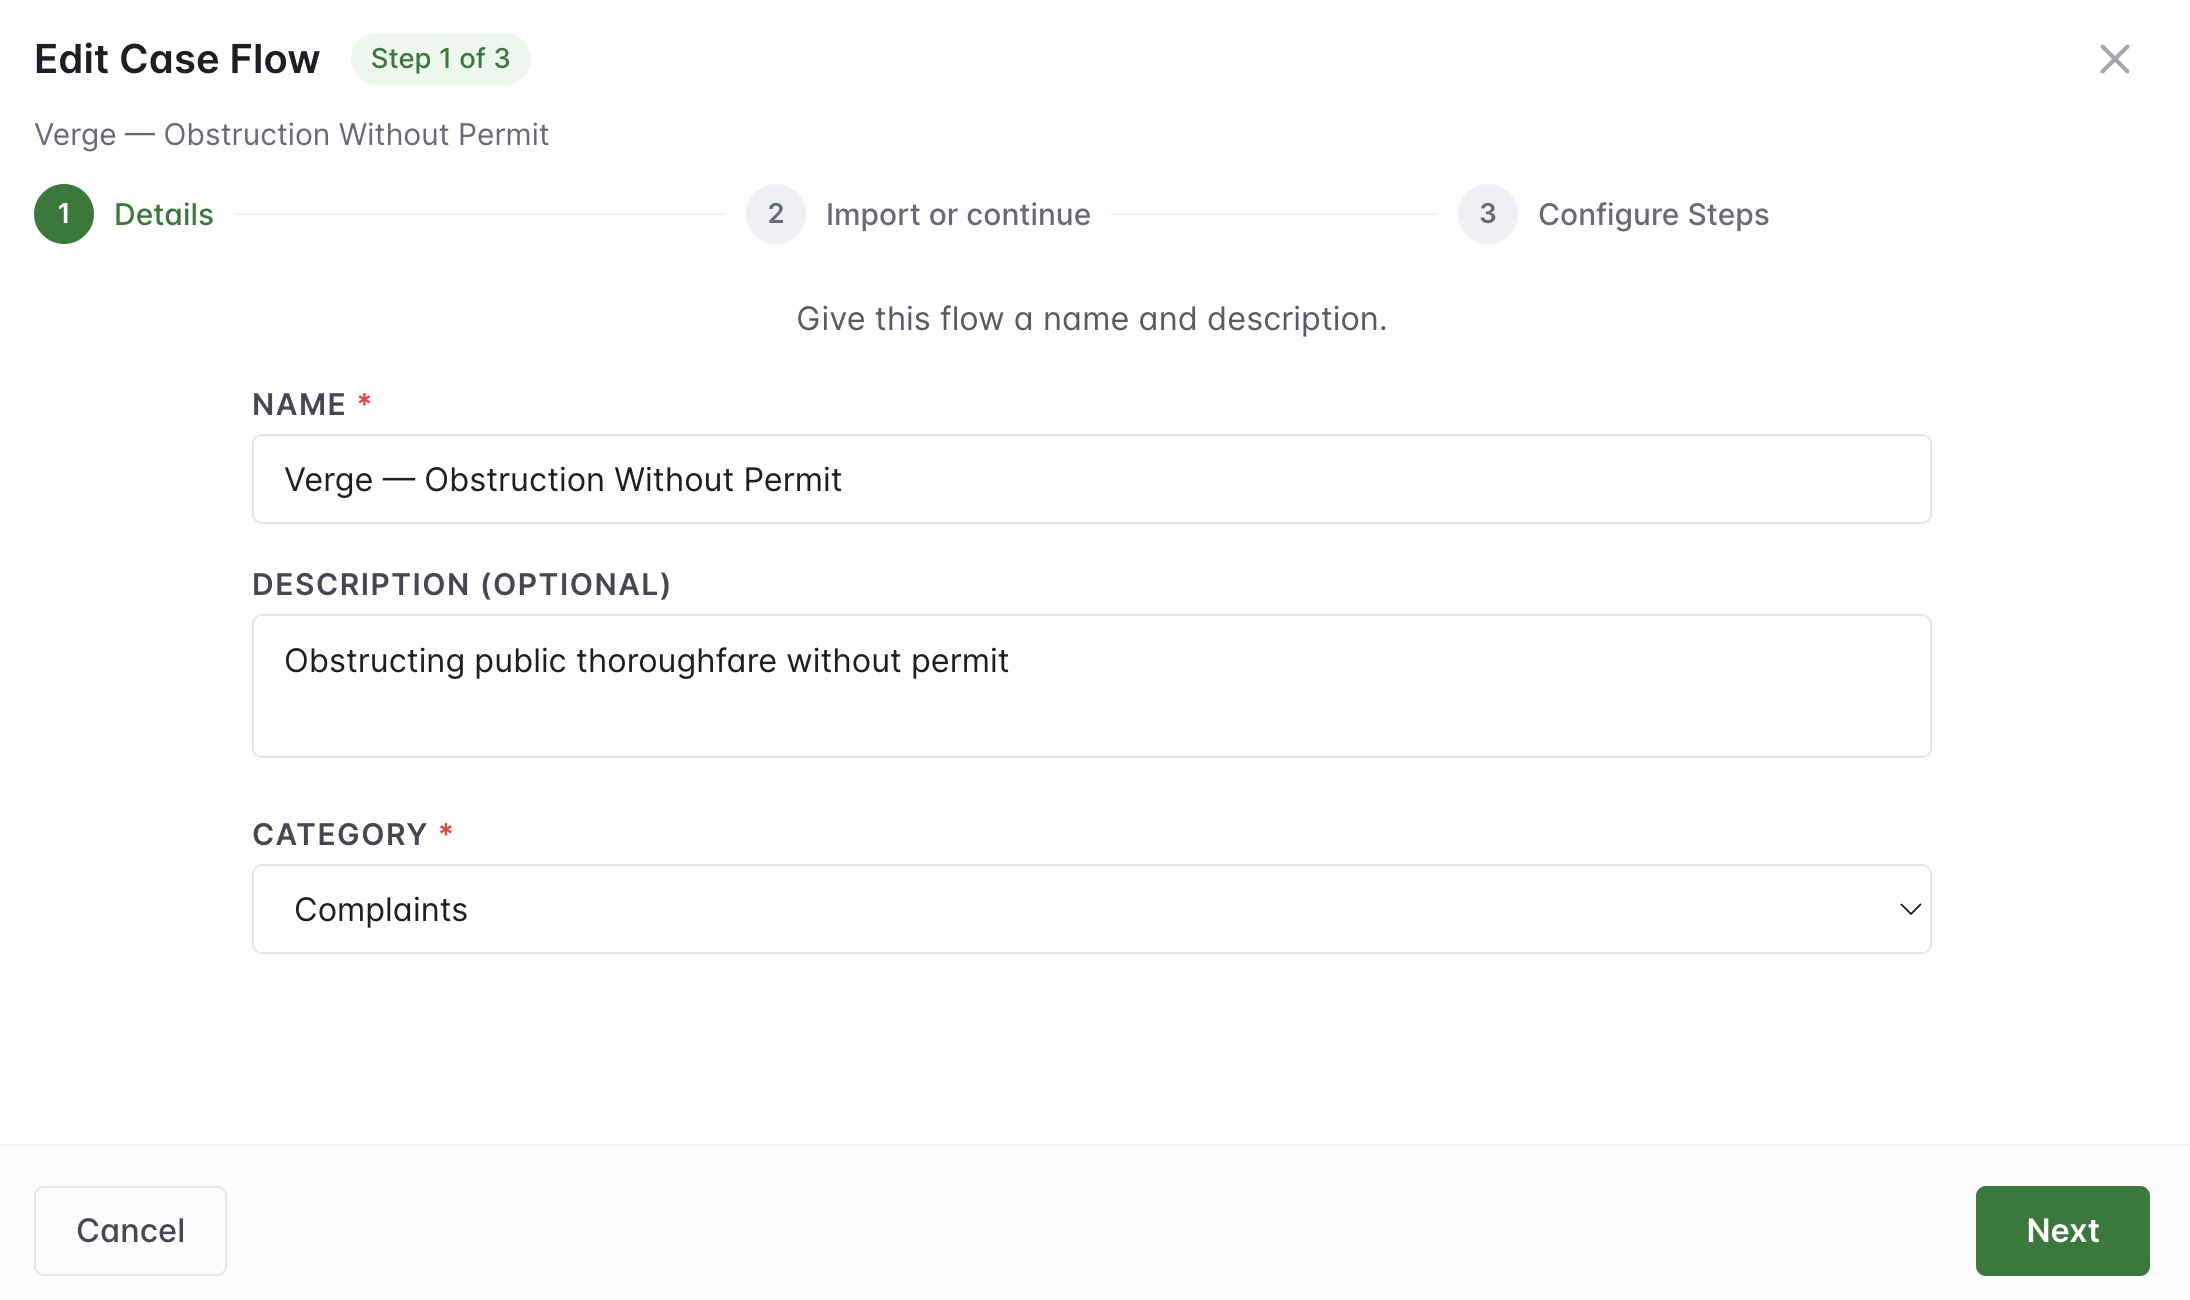The width and height of the screenshot is (2190, 1300).
Task: Click the Edit Case Flow title
Action: coord(177,59)
